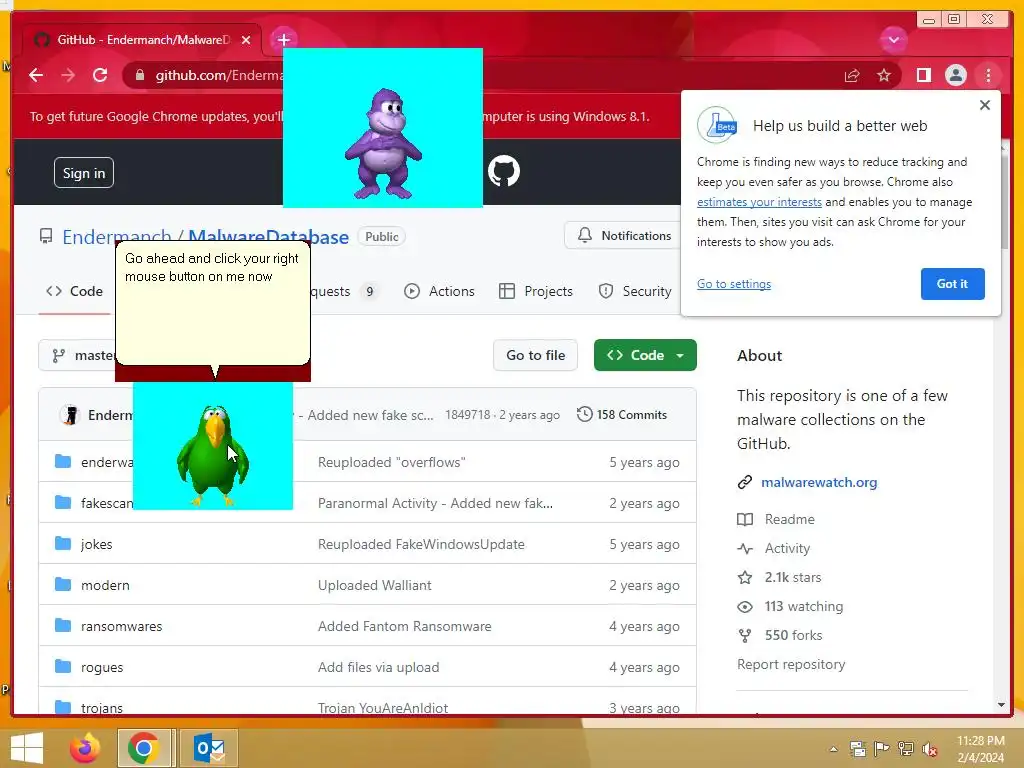1024x768 pixels.
Task: Click the GitHub Octocat logo
Action: click(504, 171)
